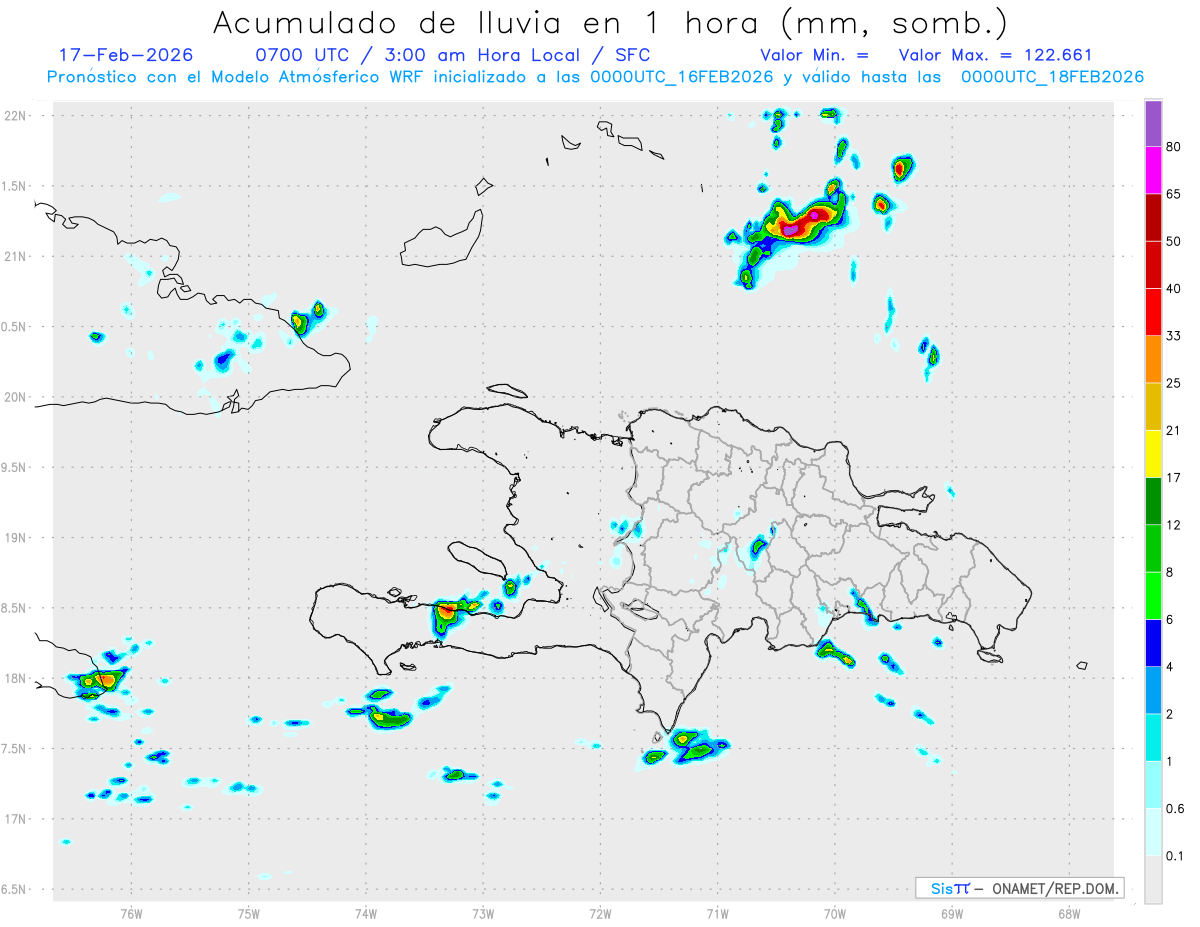Viewport: 1200px width, 927px height.
Task: Click the legend value 80
Action: coord(1174,147)
